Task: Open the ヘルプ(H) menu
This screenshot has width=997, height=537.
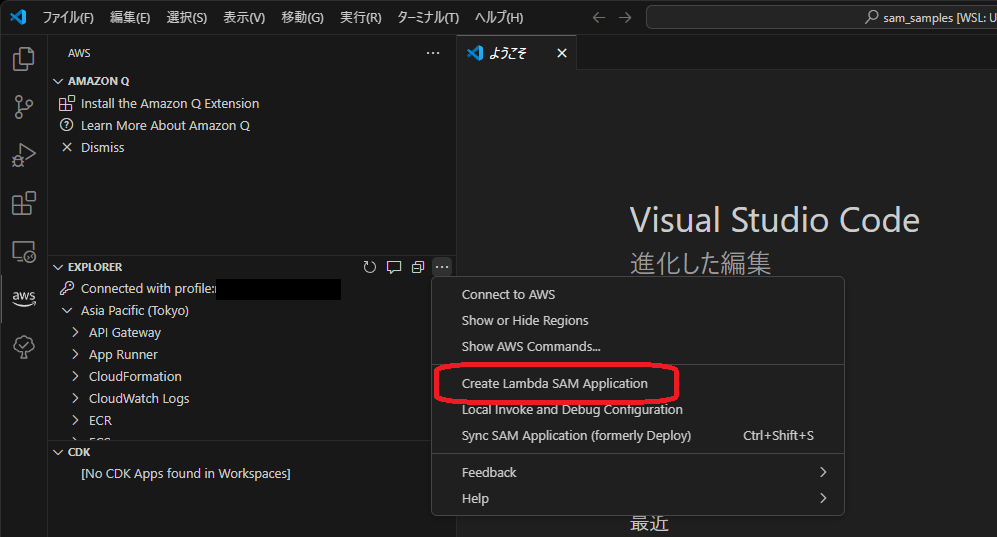Action: coord(499,17)
